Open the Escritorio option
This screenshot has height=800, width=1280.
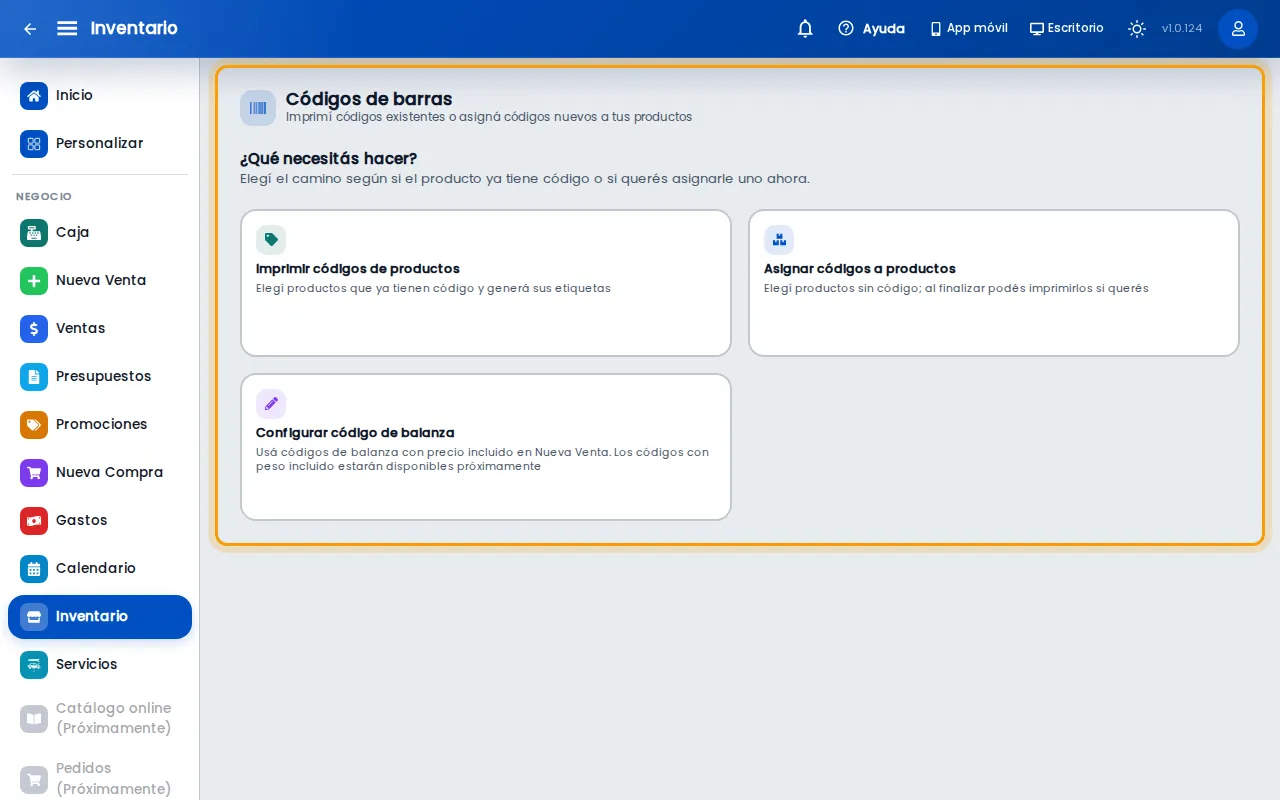1067,28
